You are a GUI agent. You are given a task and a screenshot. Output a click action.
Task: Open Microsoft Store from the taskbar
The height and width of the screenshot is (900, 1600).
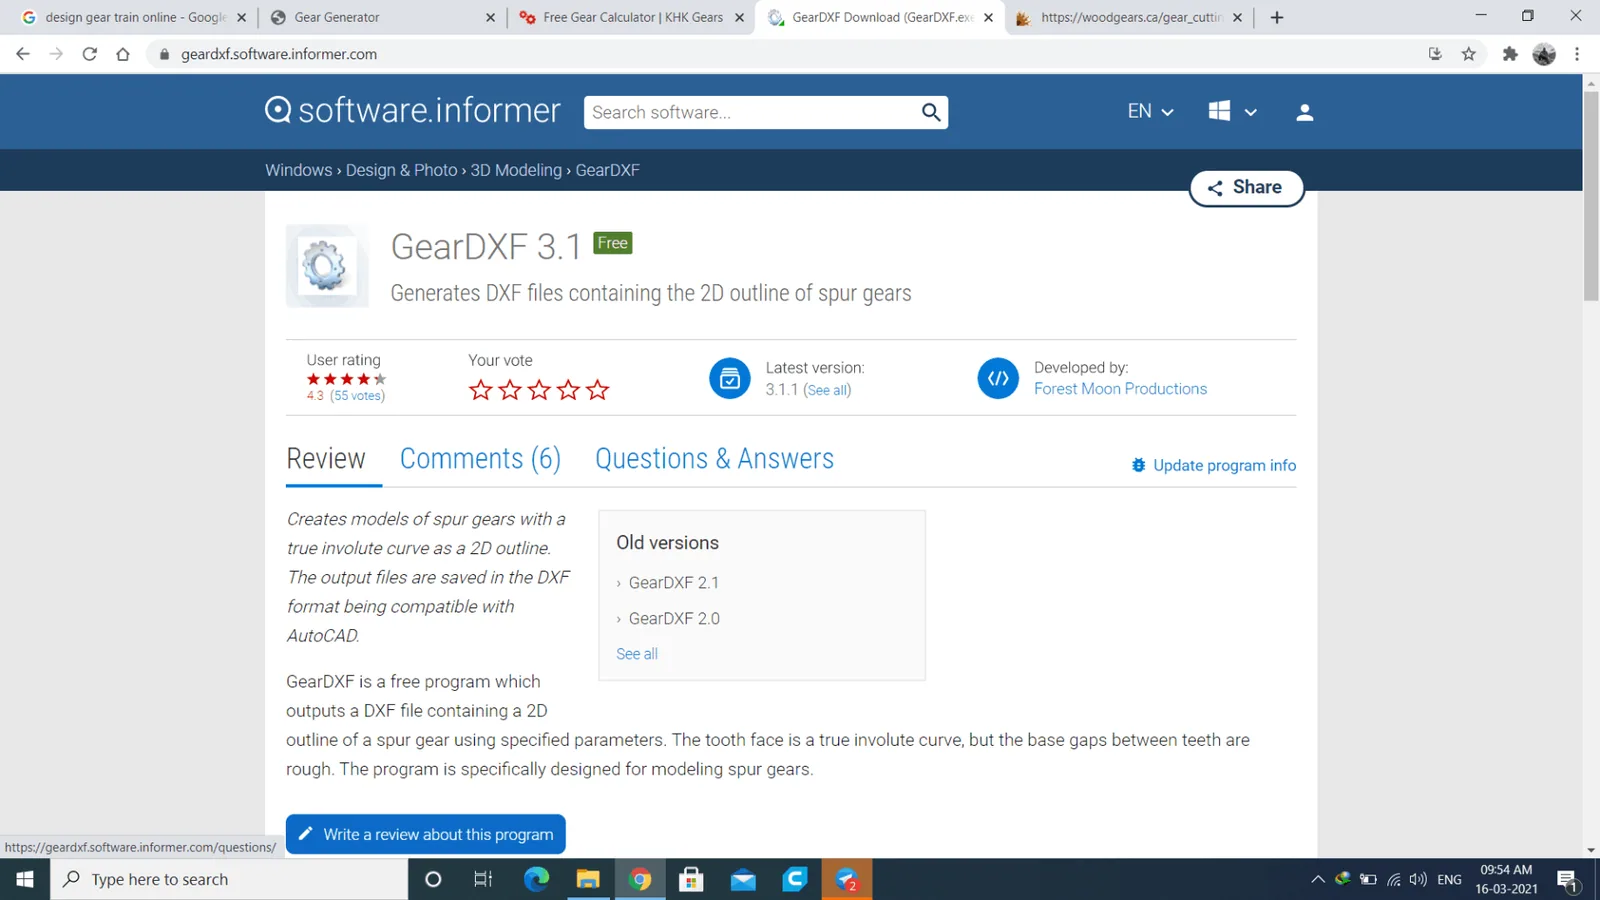tap(691, 879)
